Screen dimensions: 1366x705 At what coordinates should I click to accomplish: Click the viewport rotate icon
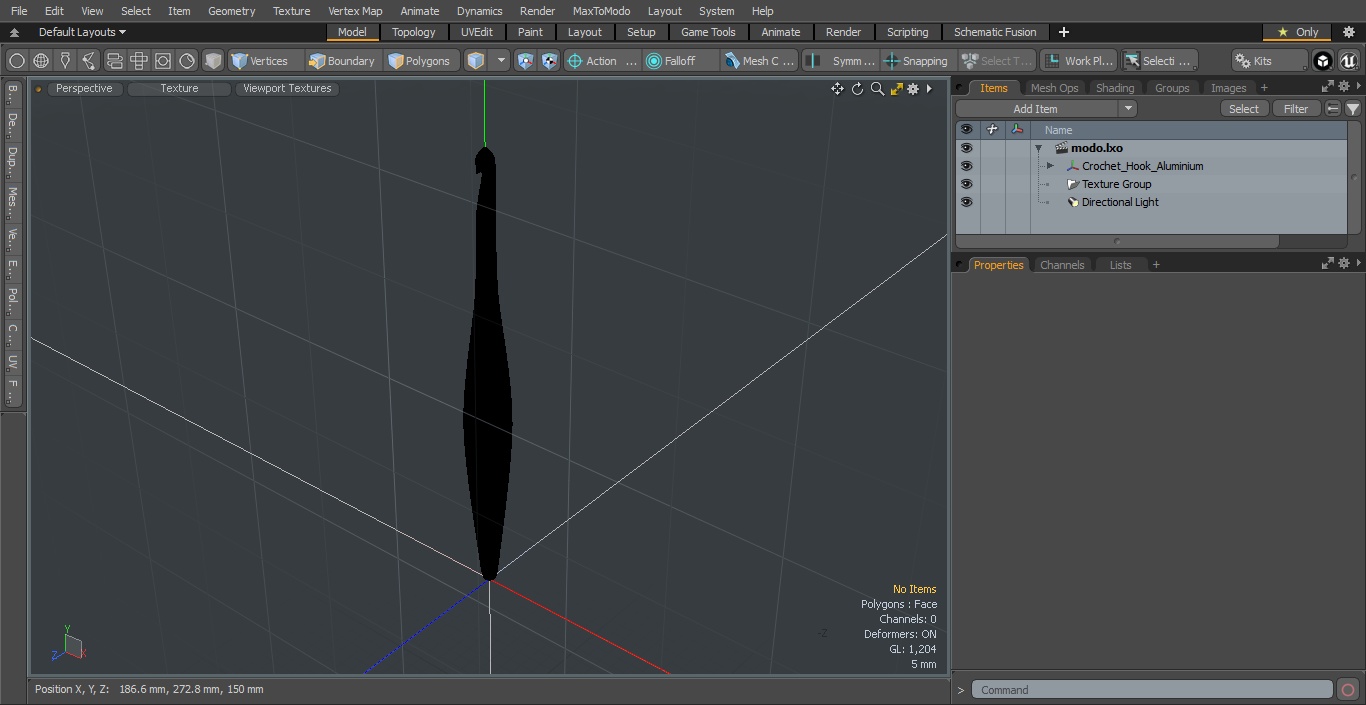point(857,89)
